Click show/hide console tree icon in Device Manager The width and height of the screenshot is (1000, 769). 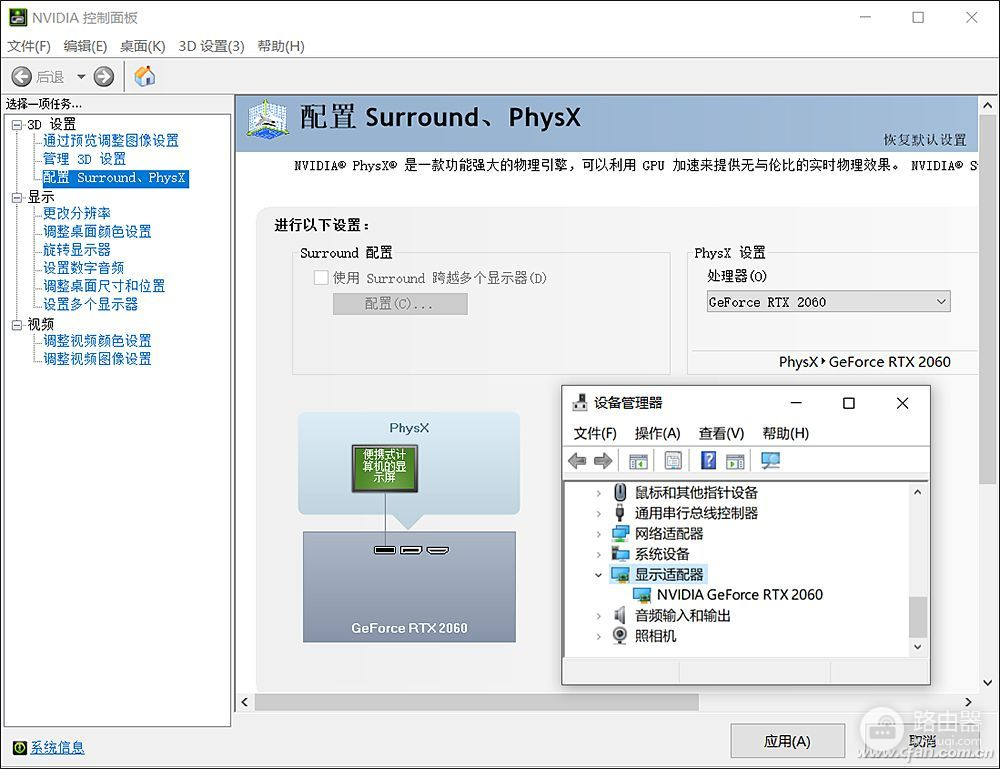coord(638,460)
